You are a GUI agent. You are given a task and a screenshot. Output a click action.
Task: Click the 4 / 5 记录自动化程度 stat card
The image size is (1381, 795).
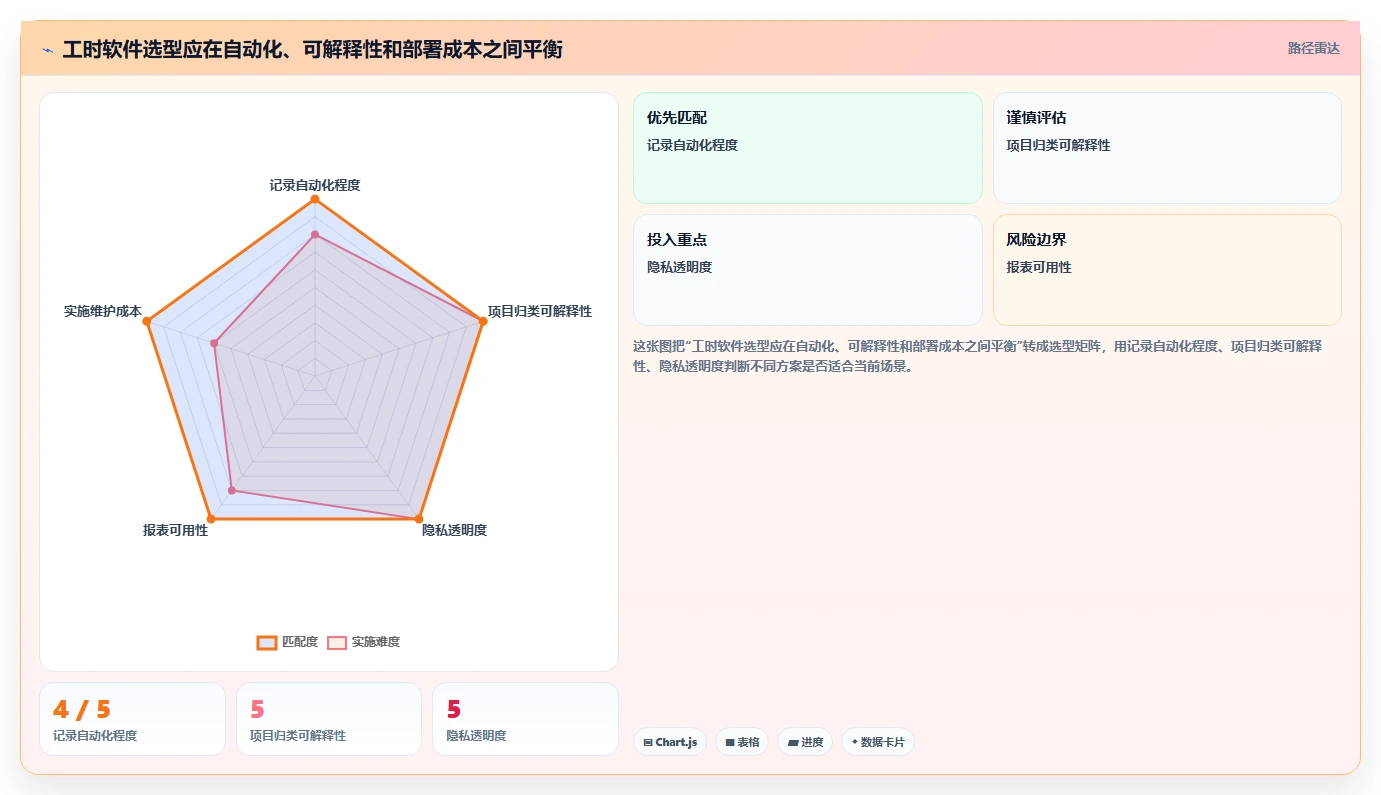point(132,719)
